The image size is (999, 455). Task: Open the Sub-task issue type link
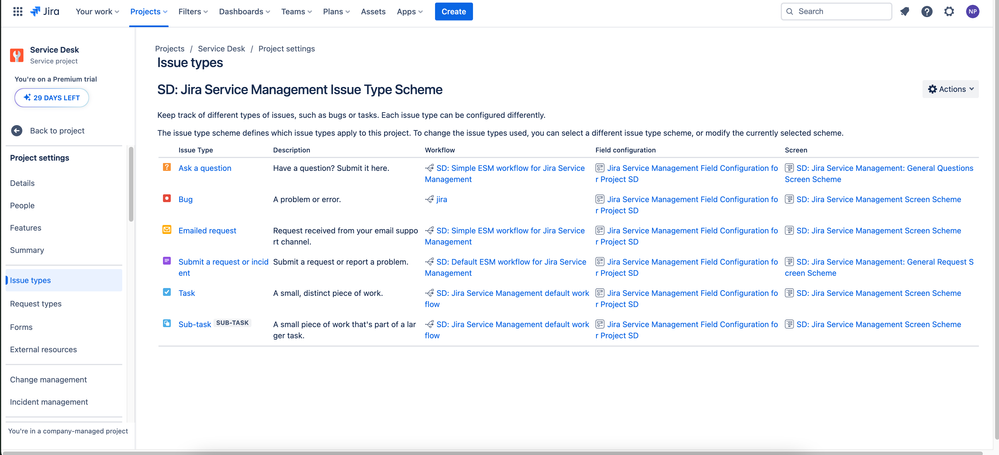point(194,324)
